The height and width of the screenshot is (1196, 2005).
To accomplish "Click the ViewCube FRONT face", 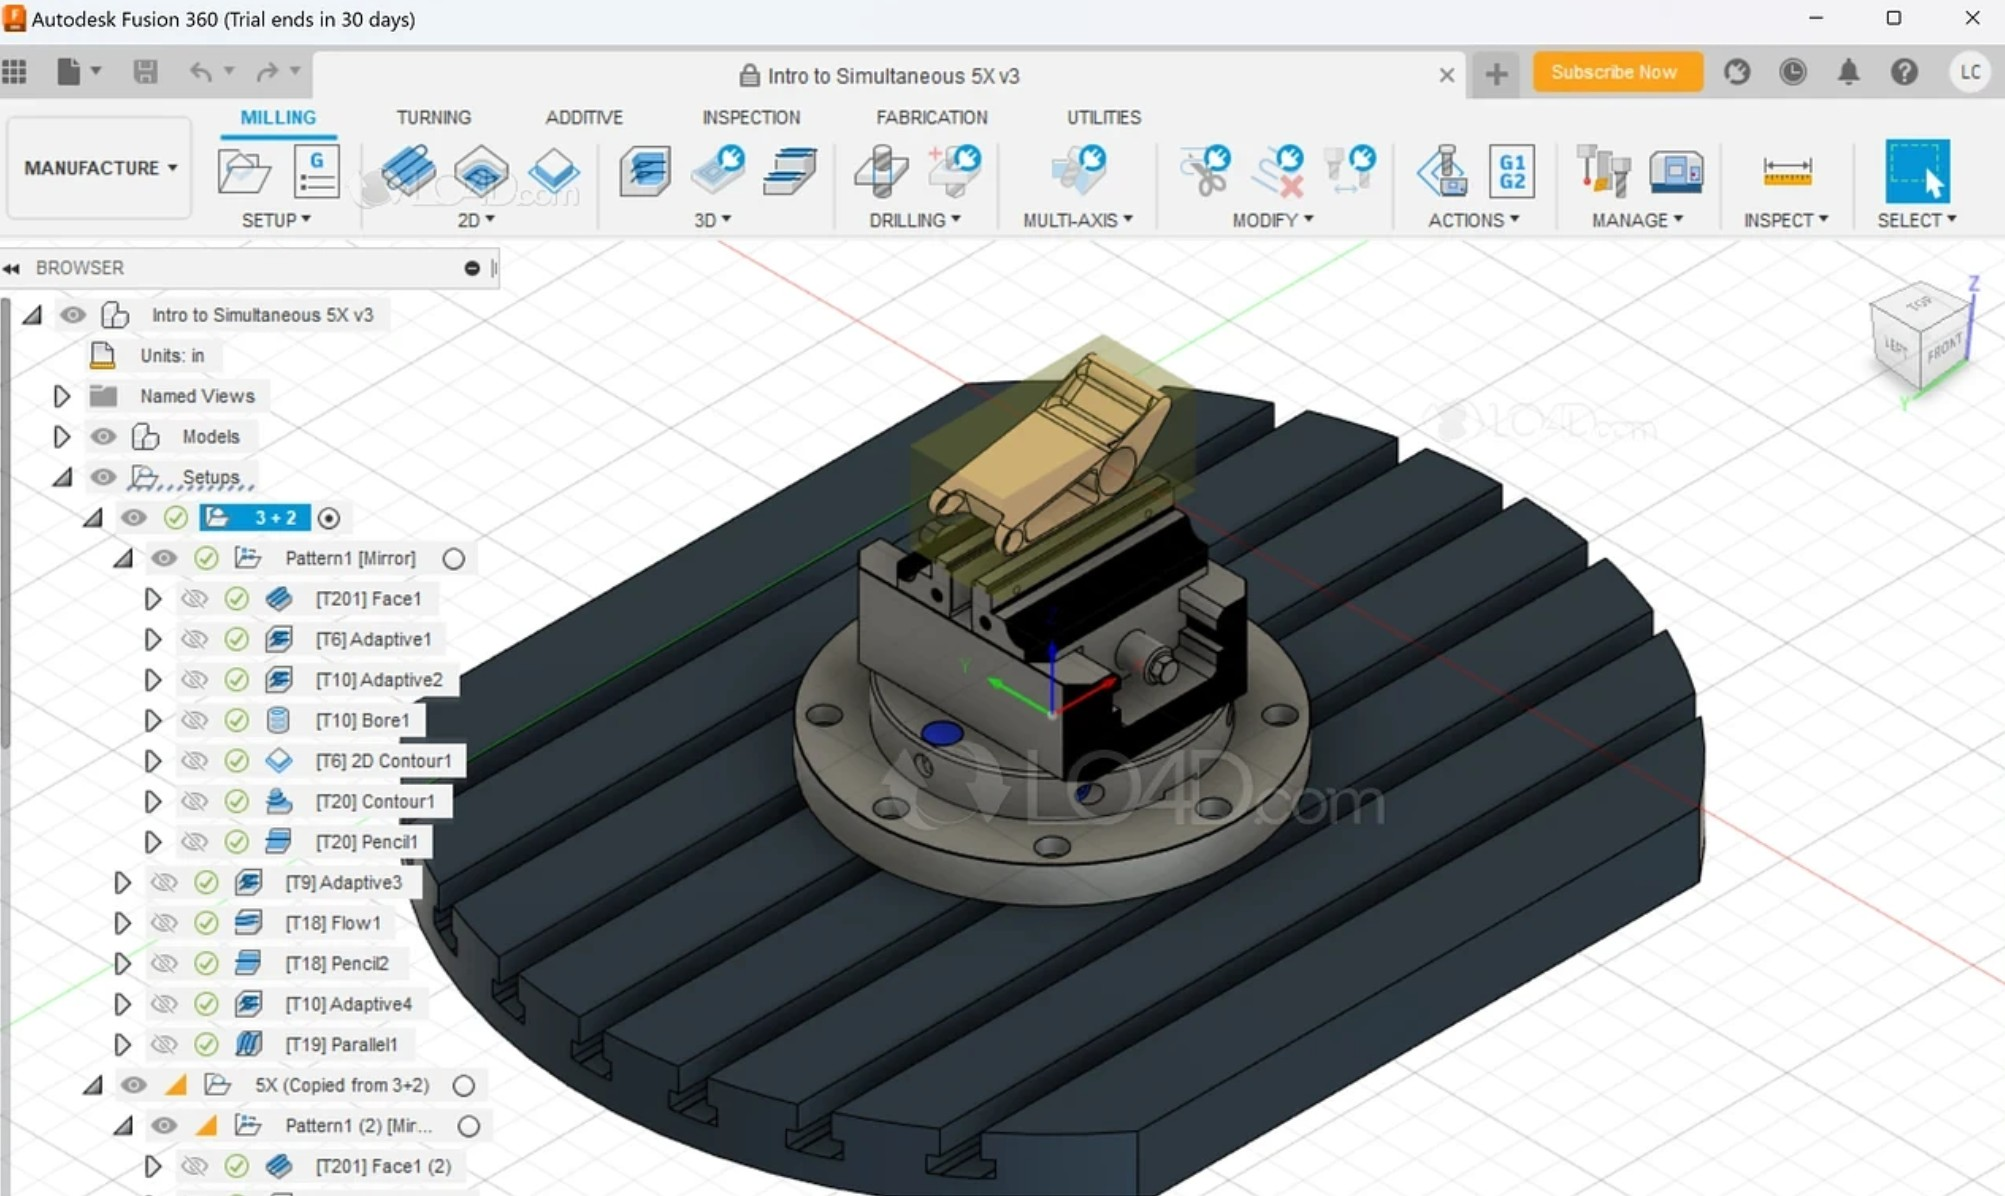I will [1943, 347].
